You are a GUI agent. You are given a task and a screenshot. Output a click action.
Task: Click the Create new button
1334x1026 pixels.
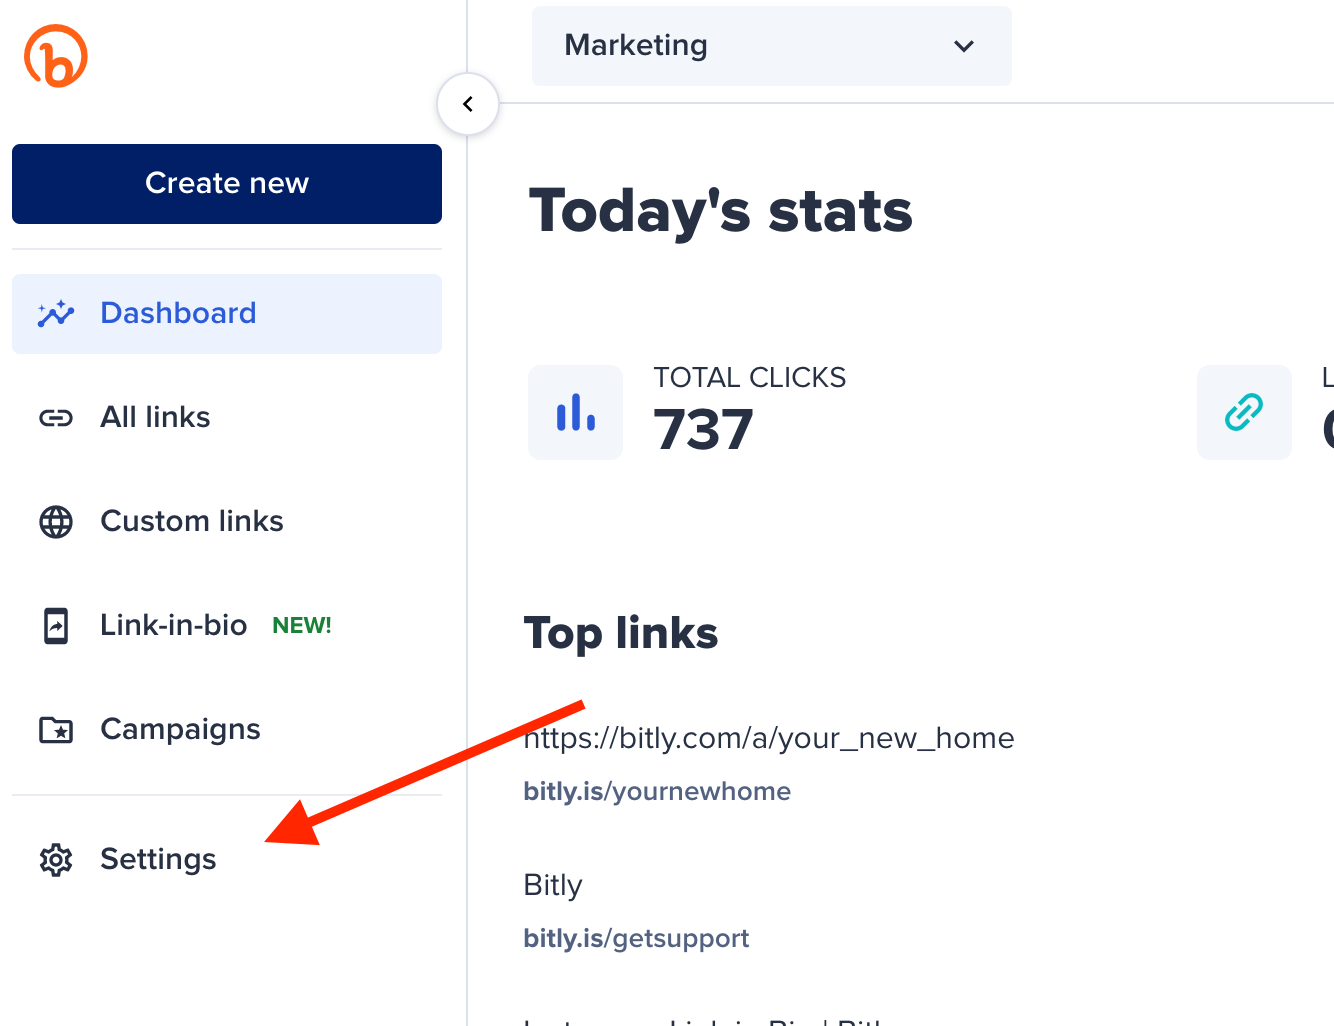[227, 184]
